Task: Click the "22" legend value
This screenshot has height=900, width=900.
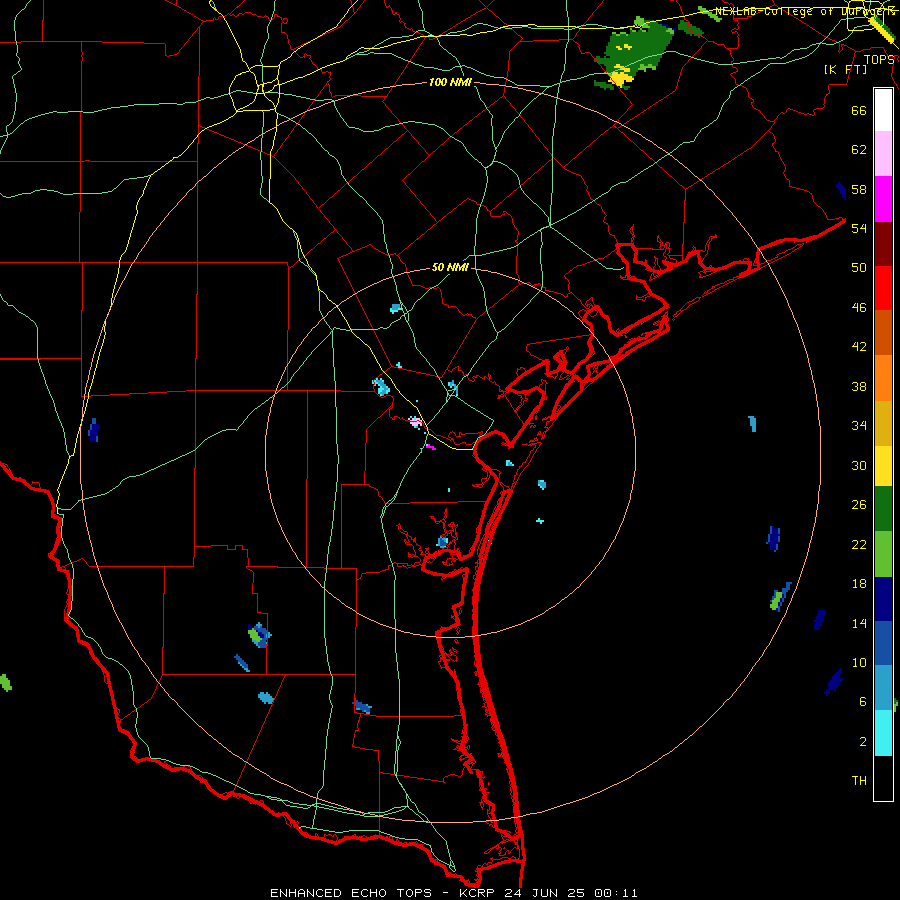Action: coord(859,545)
